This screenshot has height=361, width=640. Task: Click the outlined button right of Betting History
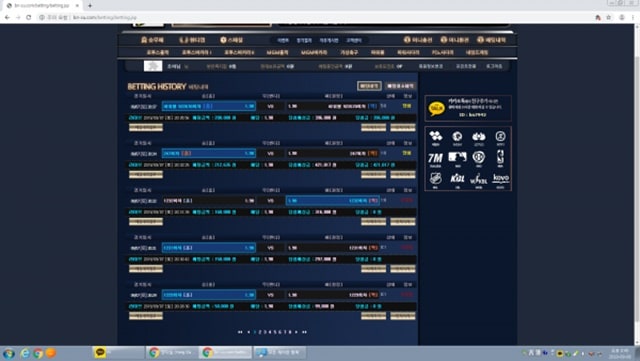tap(369, 86)
